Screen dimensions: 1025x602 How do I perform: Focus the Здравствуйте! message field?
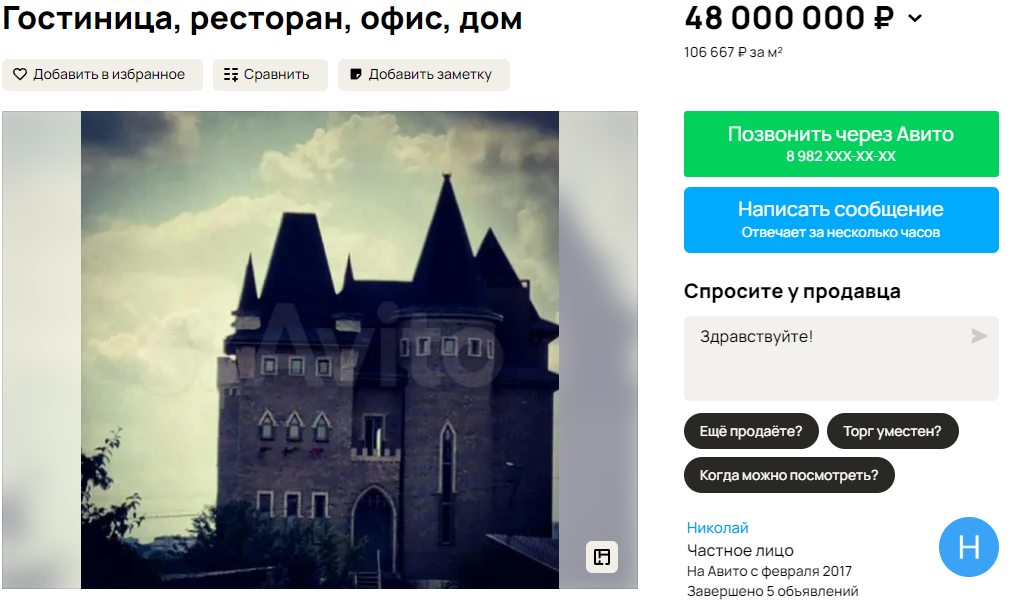[841, 358]
